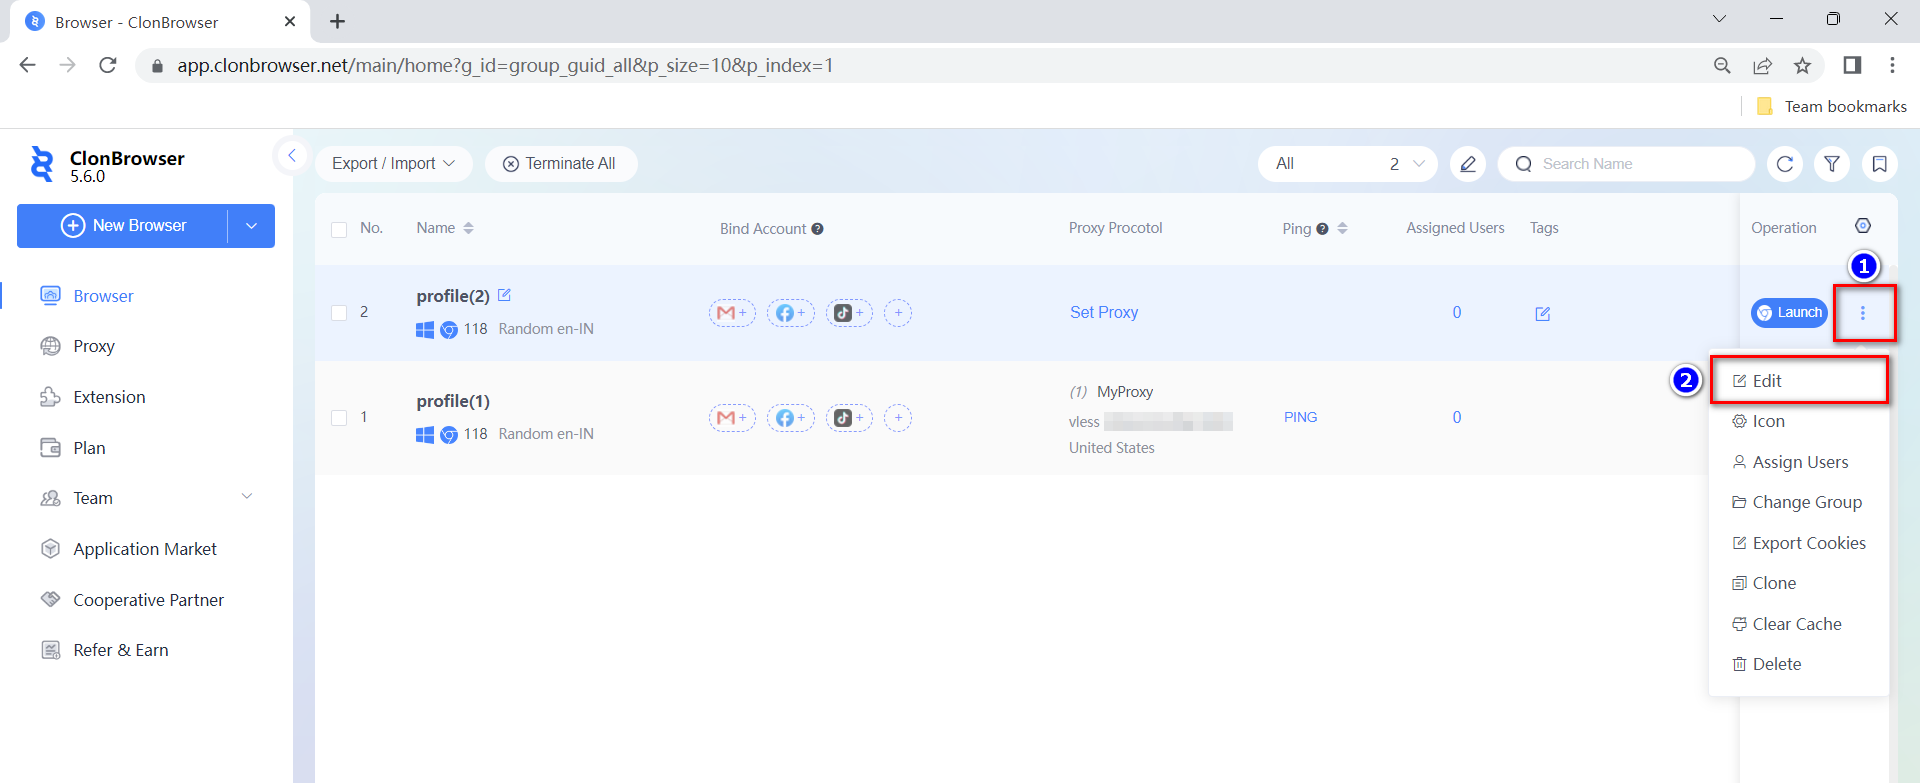Edit tags for profile(2)
1920x783 pixels.
tap(1542, 314)
